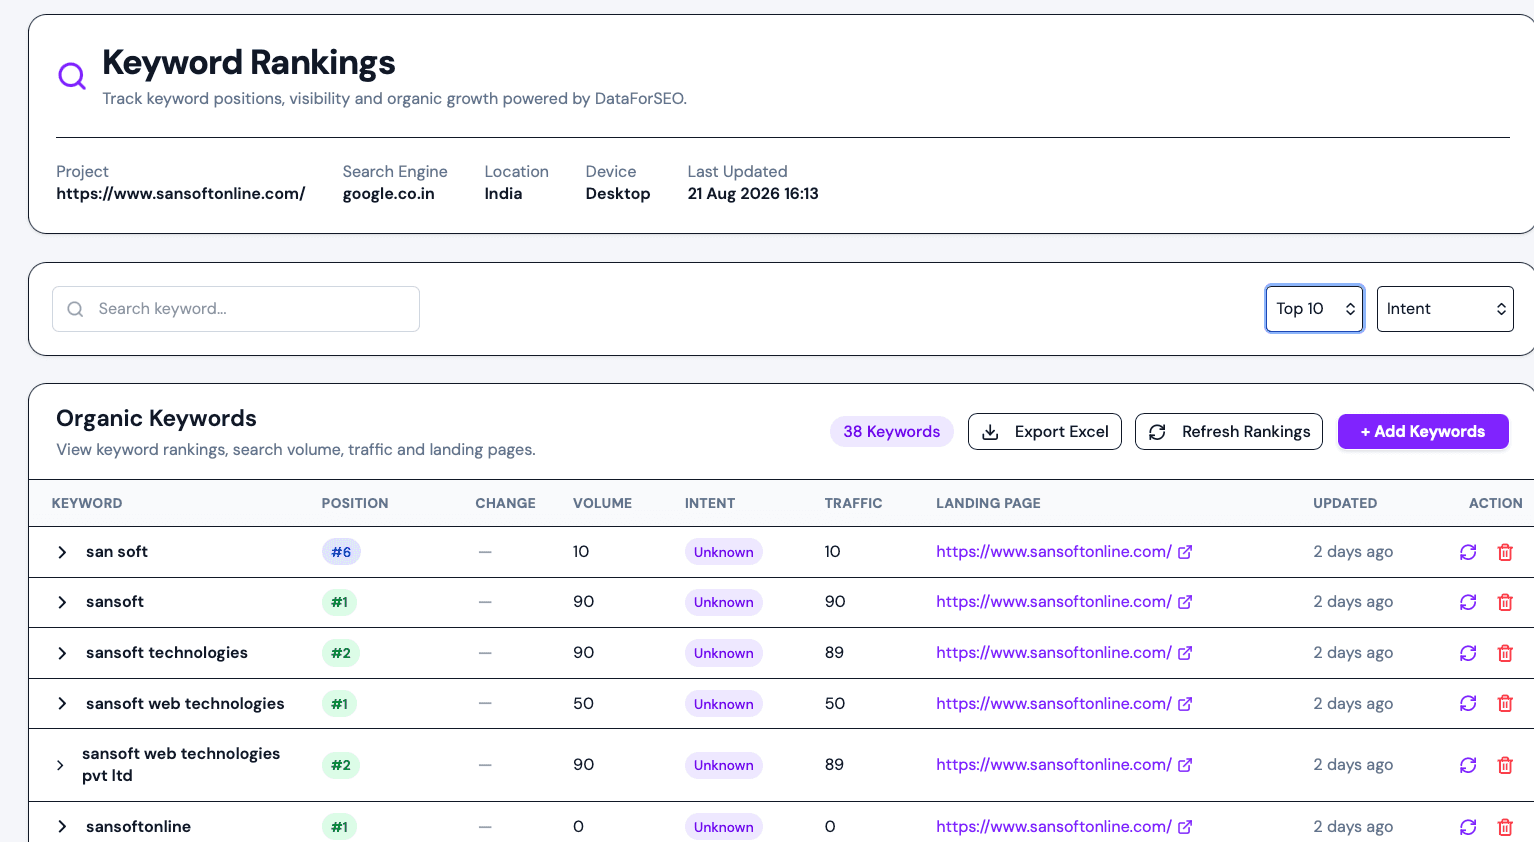Click the Desktop device value

tap(618, 194)
